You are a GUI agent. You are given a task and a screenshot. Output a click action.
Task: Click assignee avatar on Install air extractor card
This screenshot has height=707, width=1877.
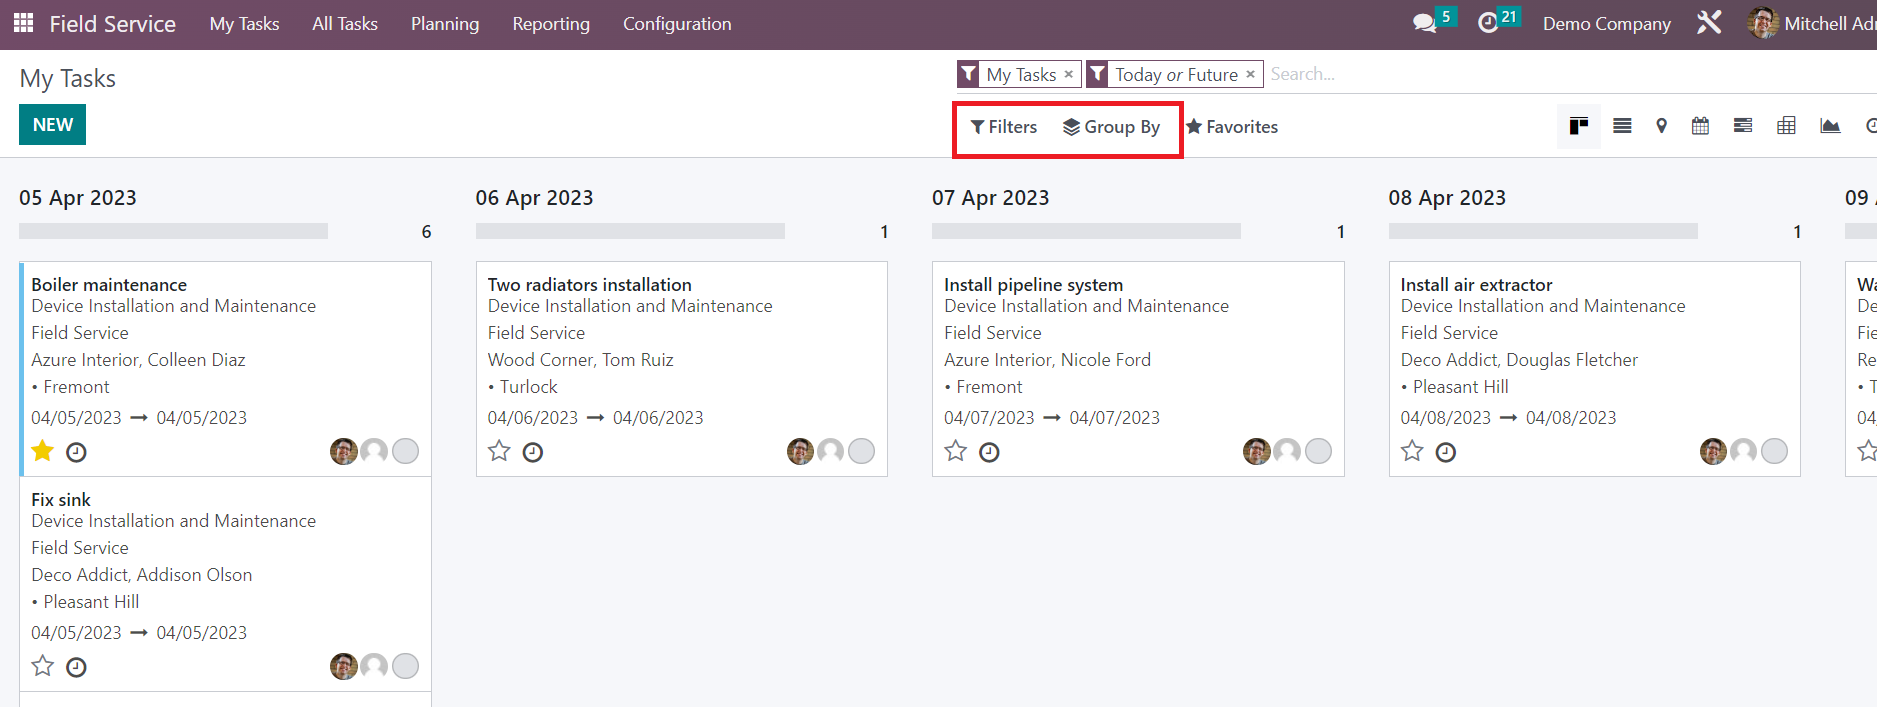pyautogui.click(x=1713, y=451)
